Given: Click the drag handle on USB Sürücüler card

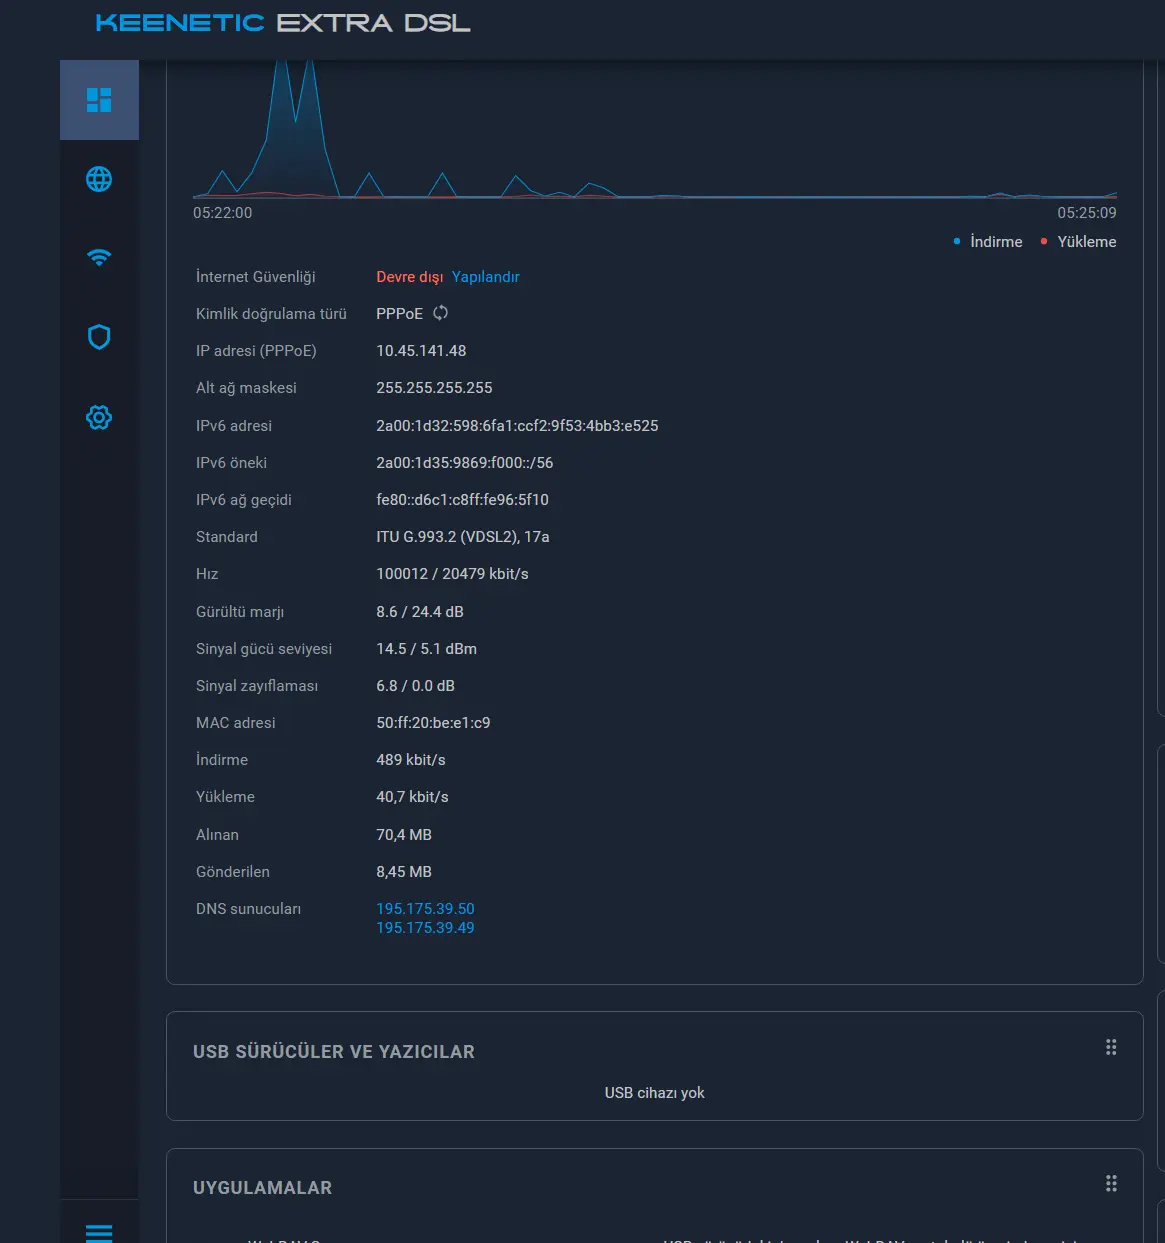Looking at the screenshot, I should tap(1111, 1047).
